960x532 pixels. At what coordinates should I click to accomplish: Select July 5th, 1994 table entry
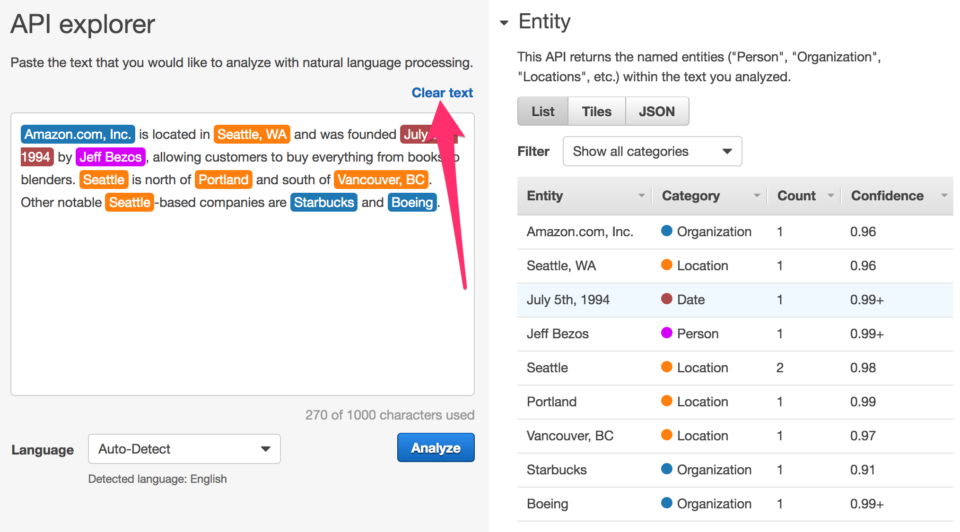(568, 300)
